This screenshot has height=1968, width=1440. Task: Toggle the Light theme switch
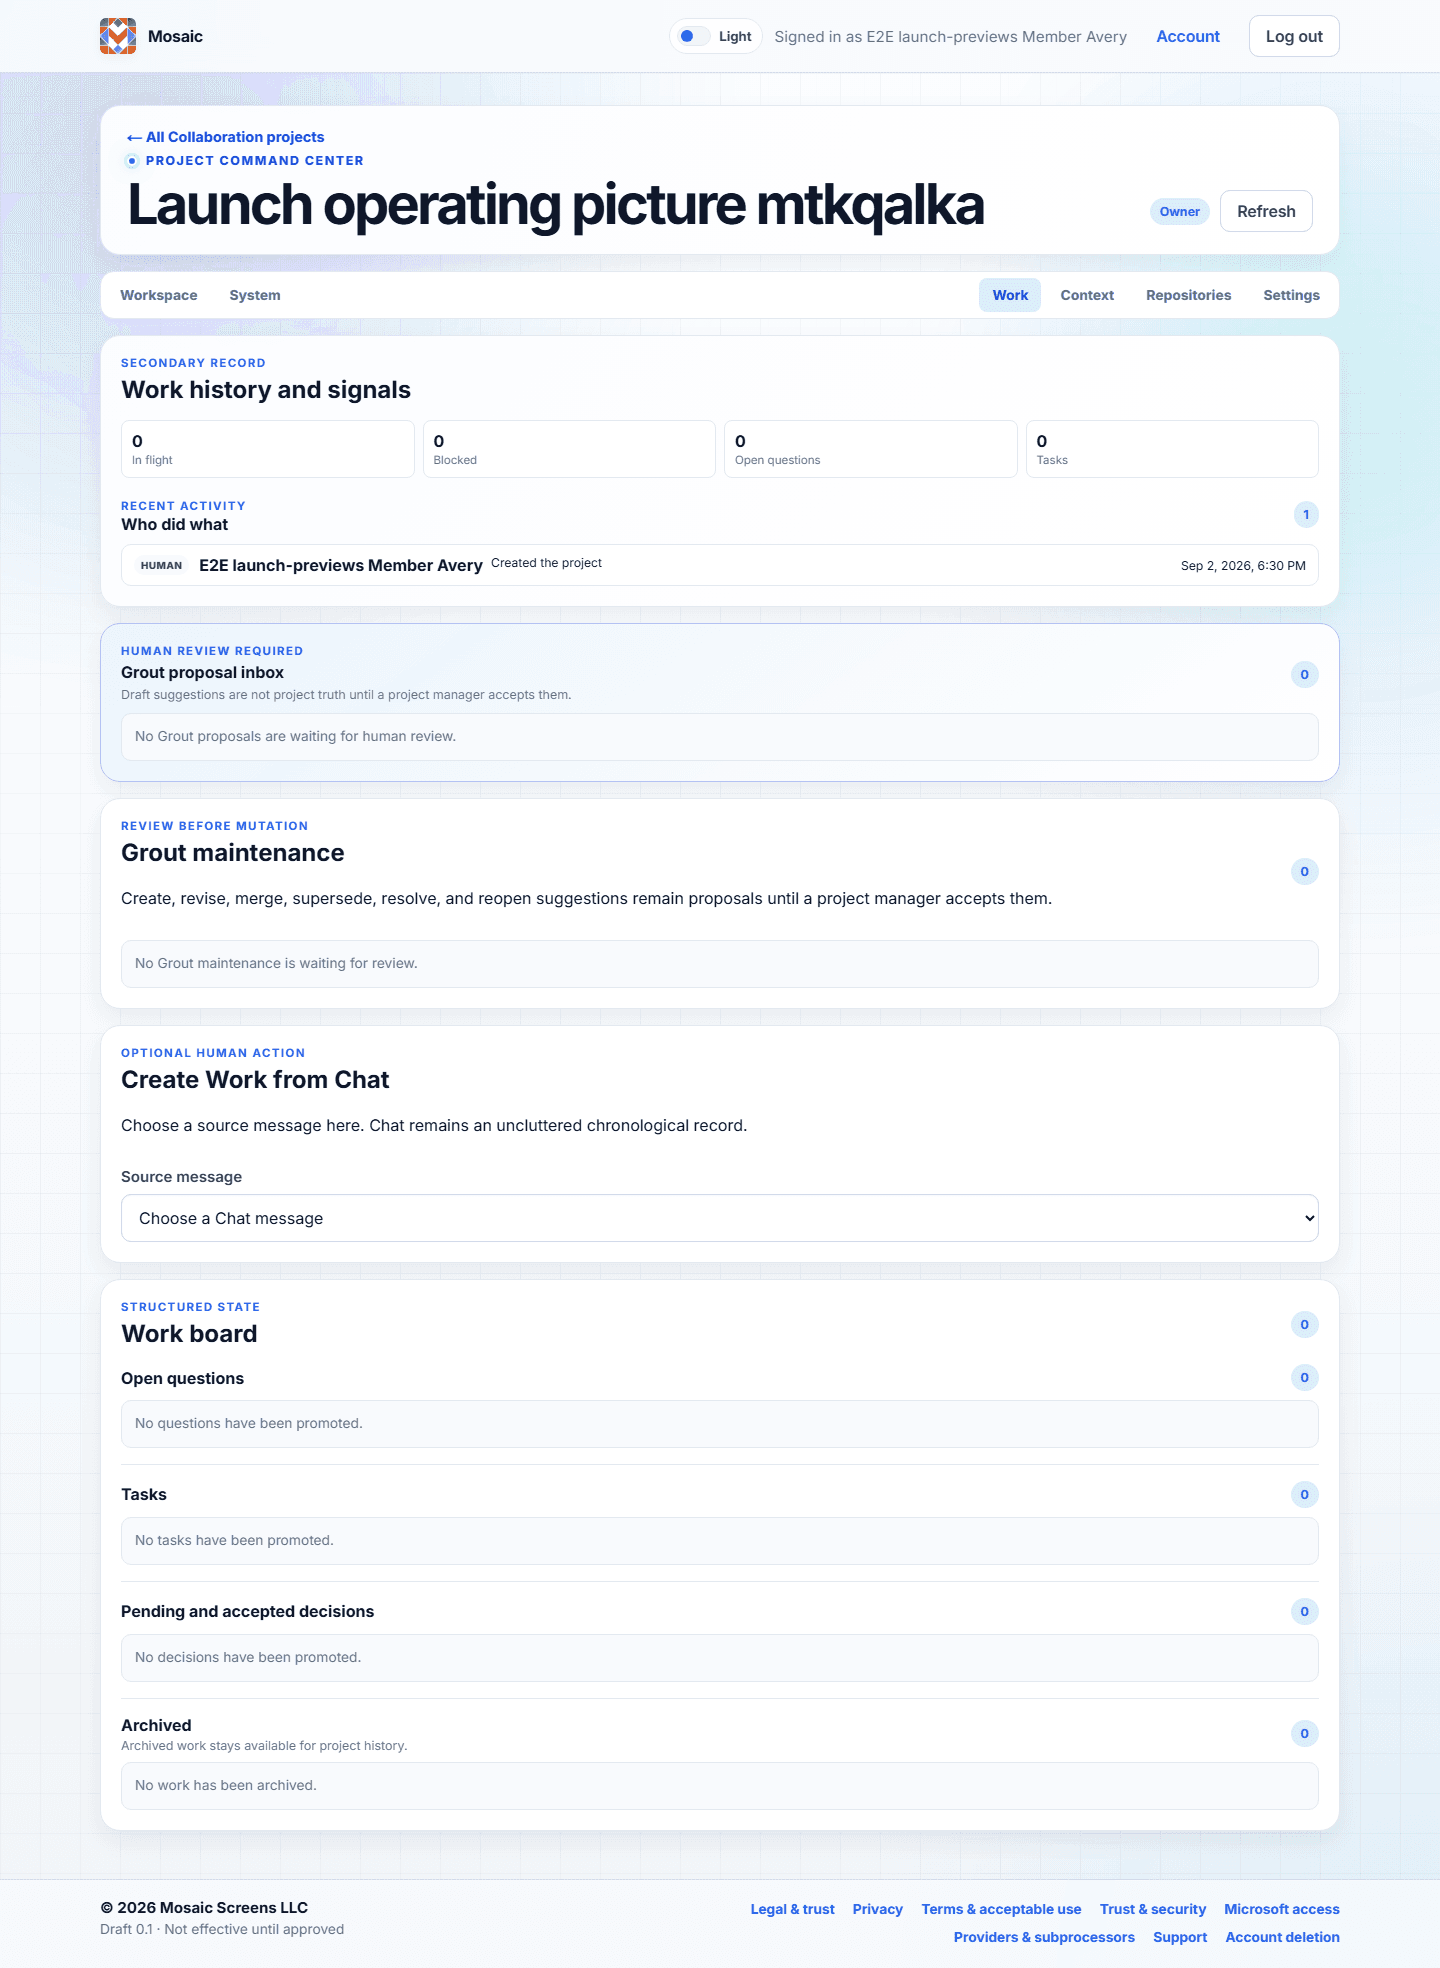(x=715, y=36)
